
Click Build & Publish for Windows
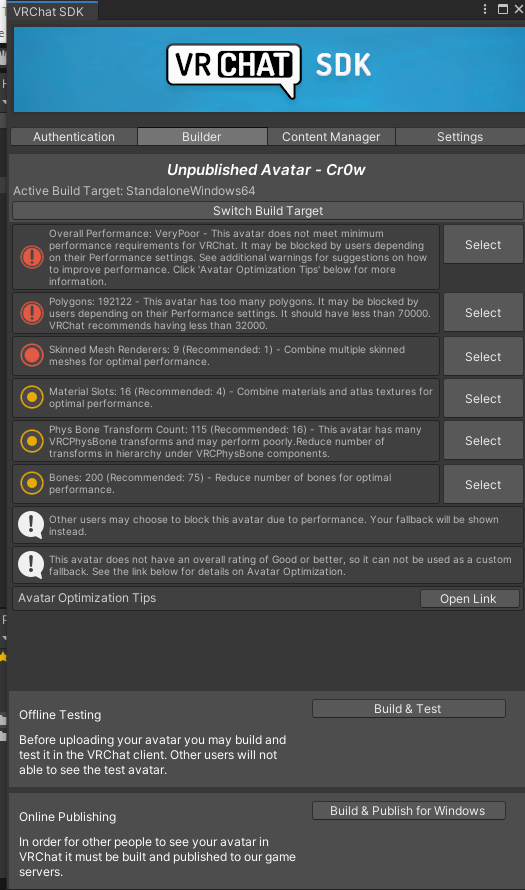pos(409,811)
